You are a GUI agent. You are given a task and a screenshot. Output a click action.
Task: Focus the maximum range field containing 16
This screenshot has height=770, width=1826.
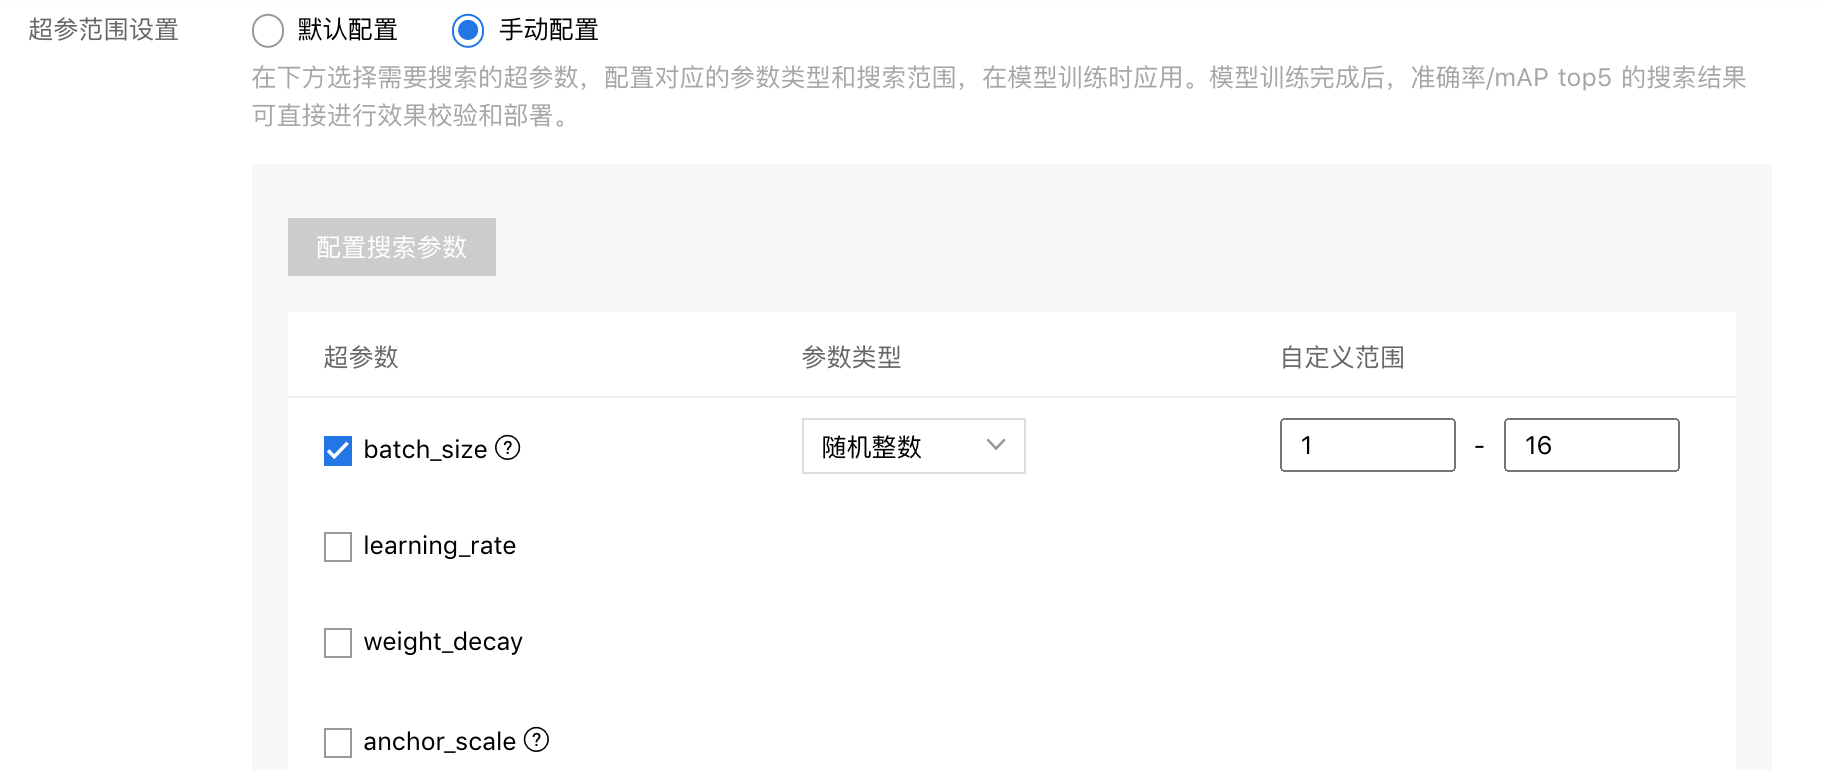point(1592,445)
